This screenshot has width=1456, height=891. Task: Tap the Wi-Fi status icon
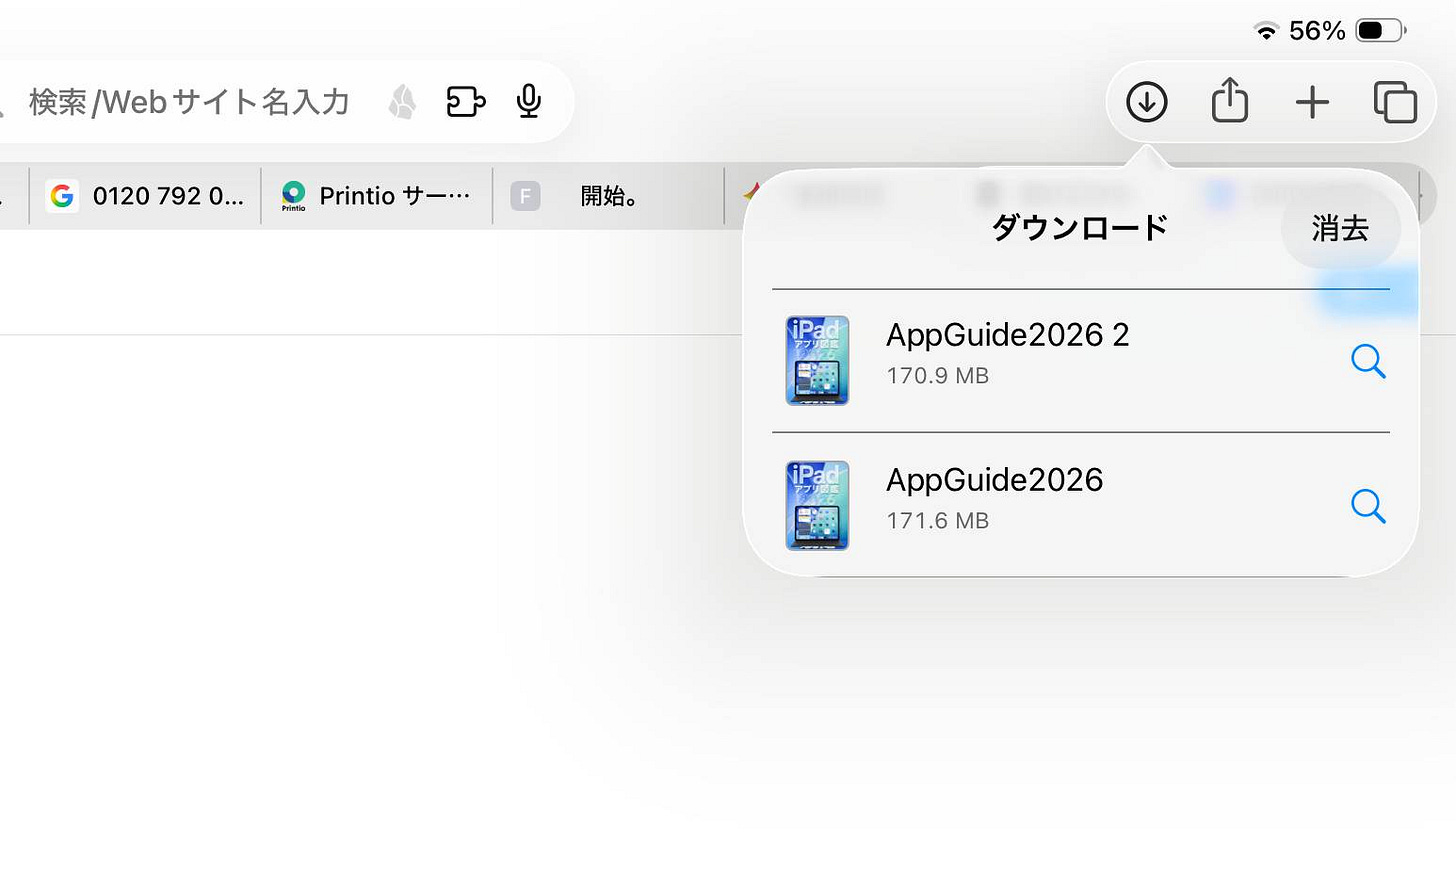coord(1266,31)
